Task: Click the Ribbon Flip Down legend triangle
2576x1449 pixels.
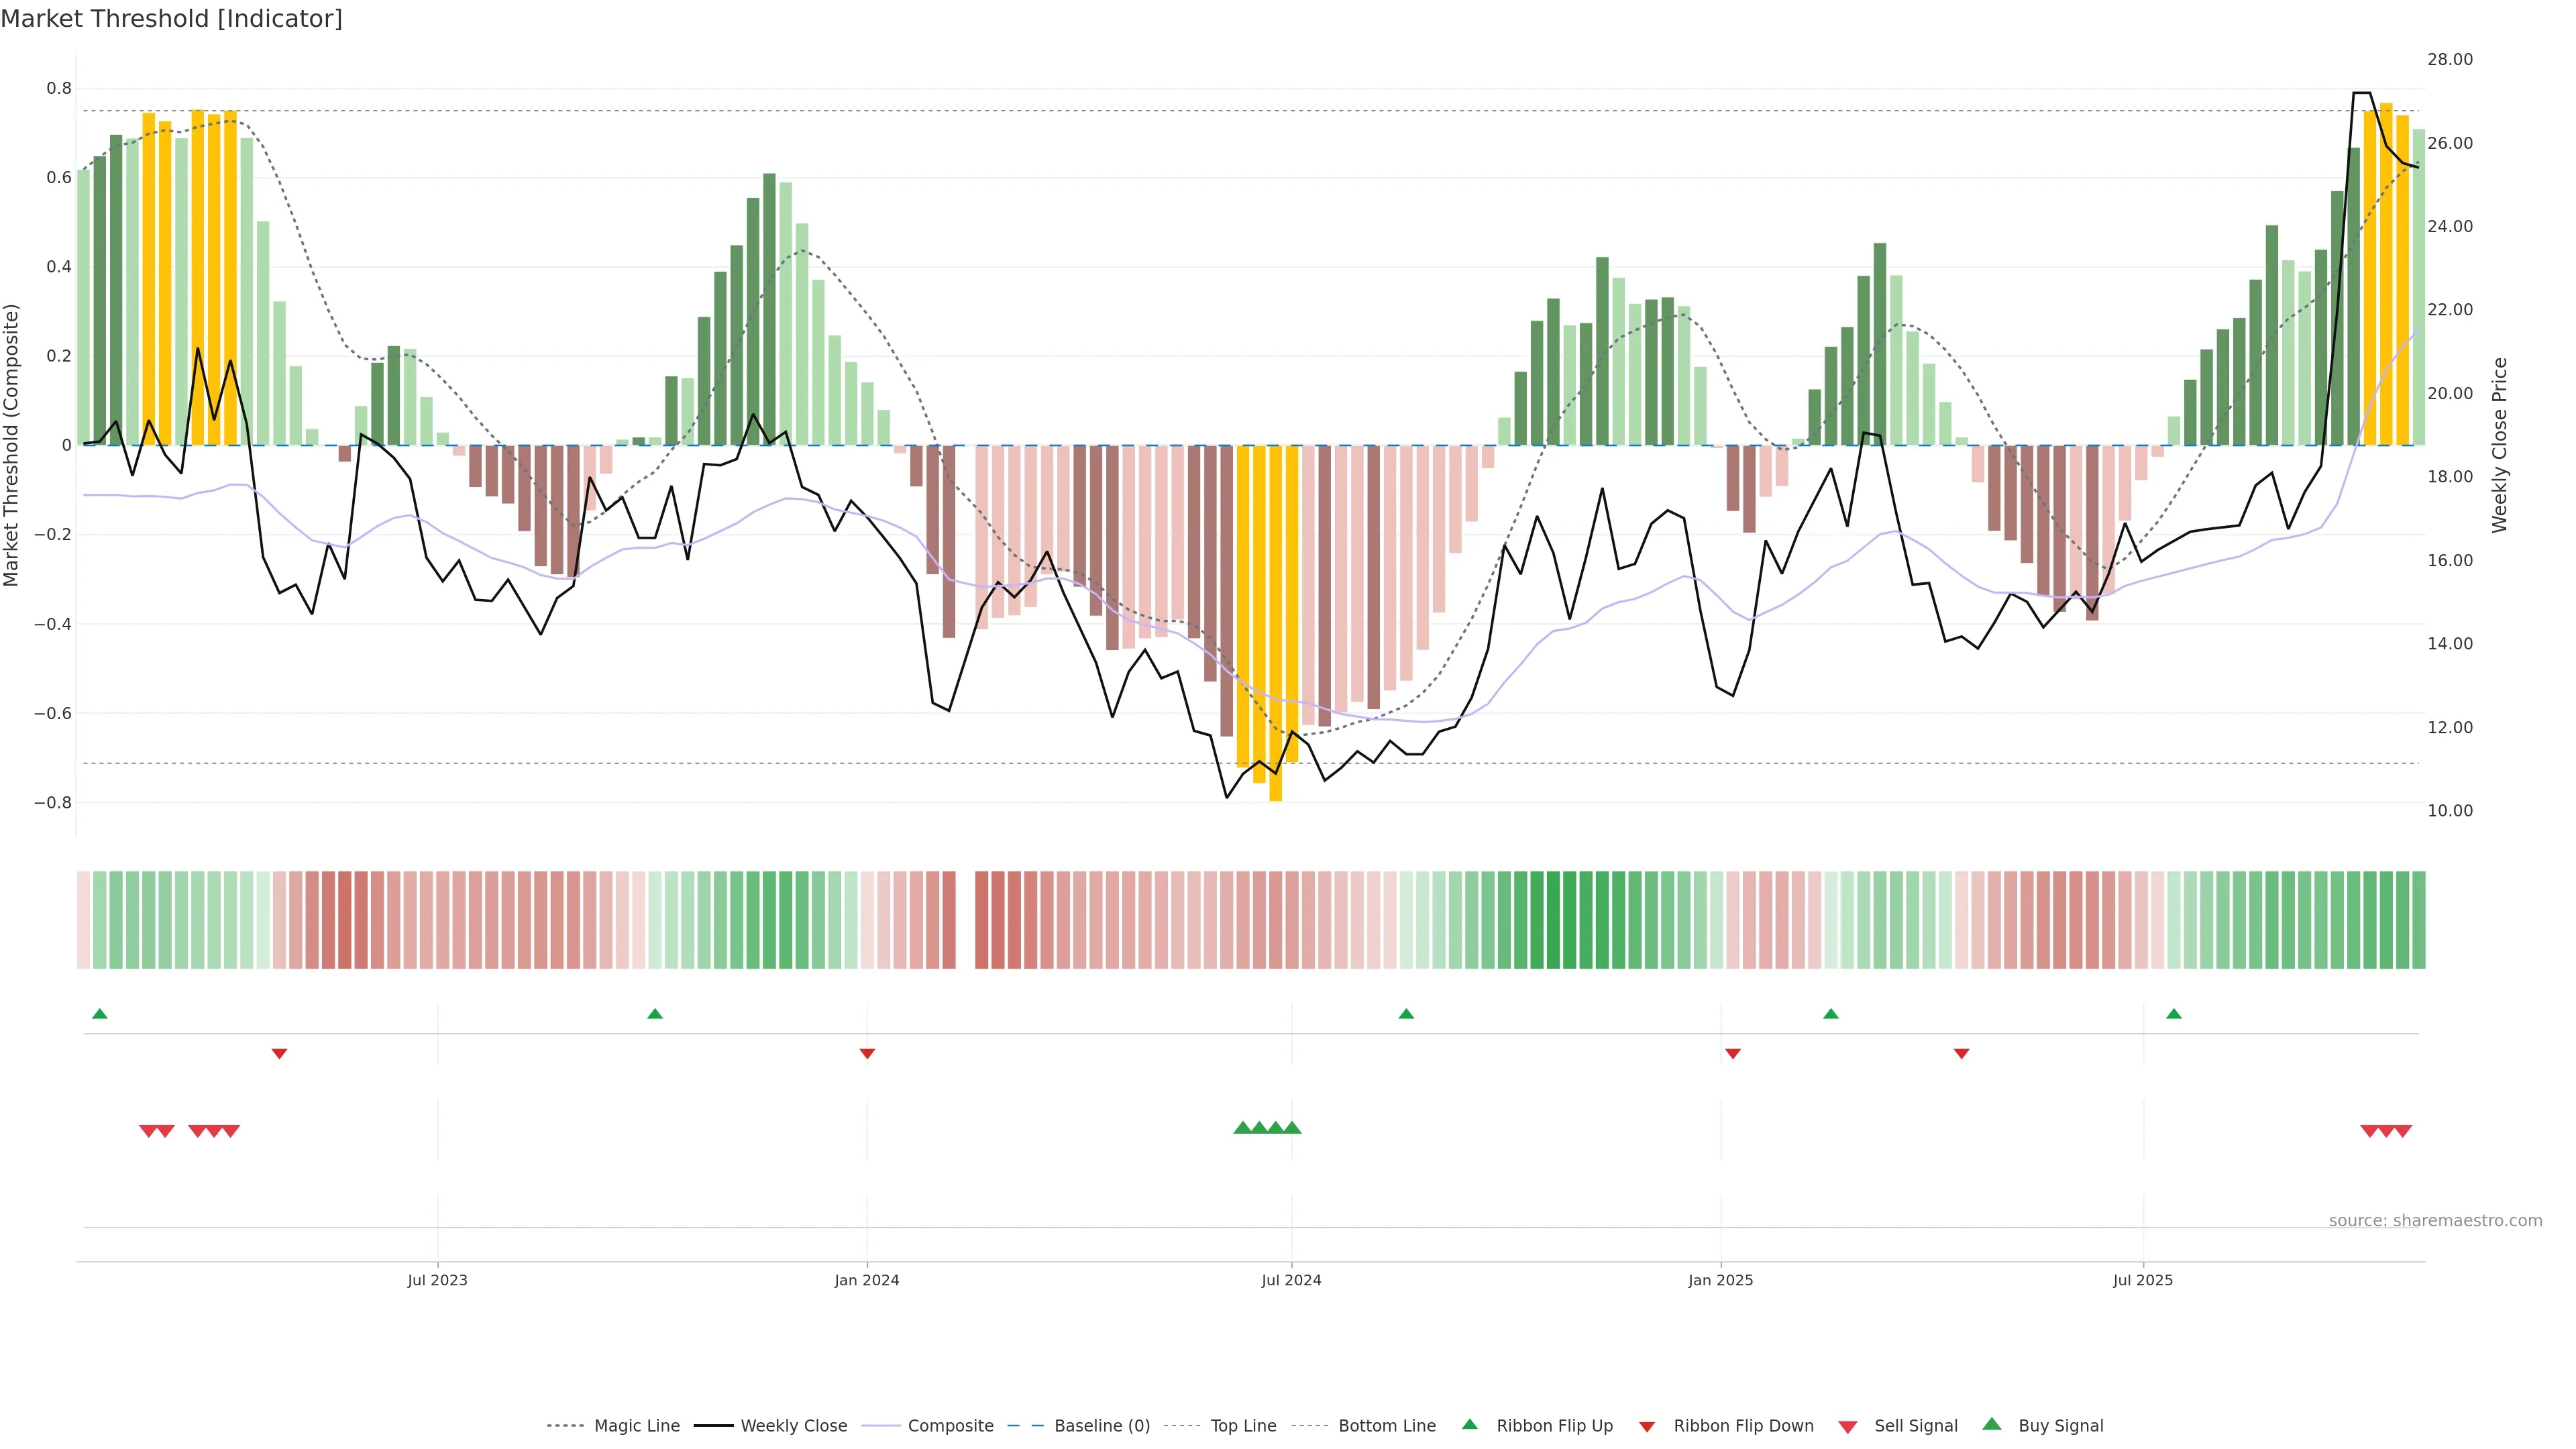Action: [x=1646, y=1427]
